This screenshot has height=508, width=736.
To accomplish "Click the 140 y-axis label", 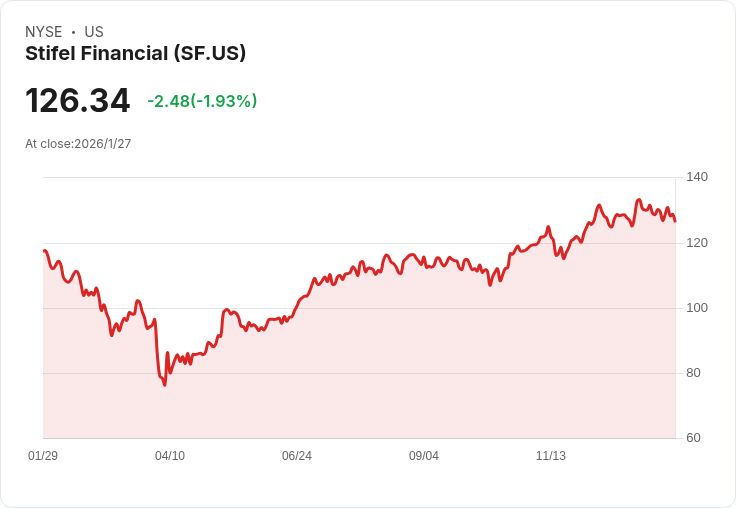I will point(697,177).
